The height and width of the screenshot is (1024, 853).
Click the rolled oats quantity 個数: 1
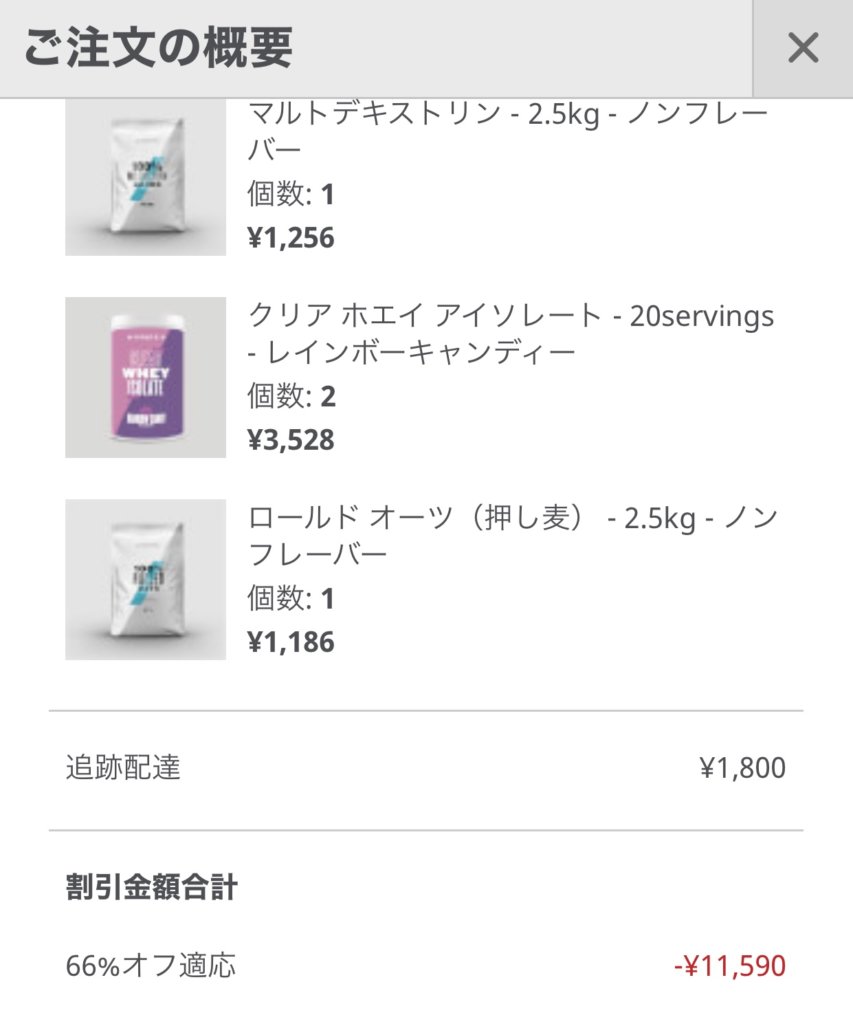coord(291,598)
